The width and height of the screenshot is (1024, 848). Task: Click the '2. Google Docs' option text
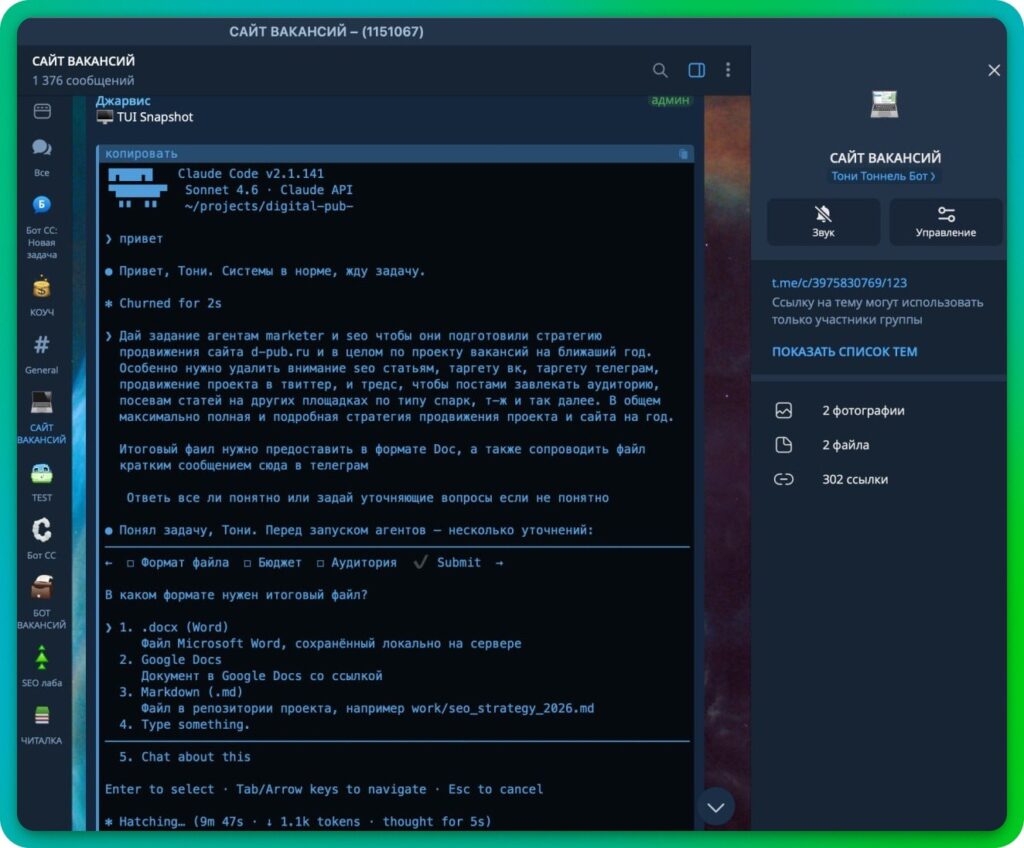click(170, 660)
